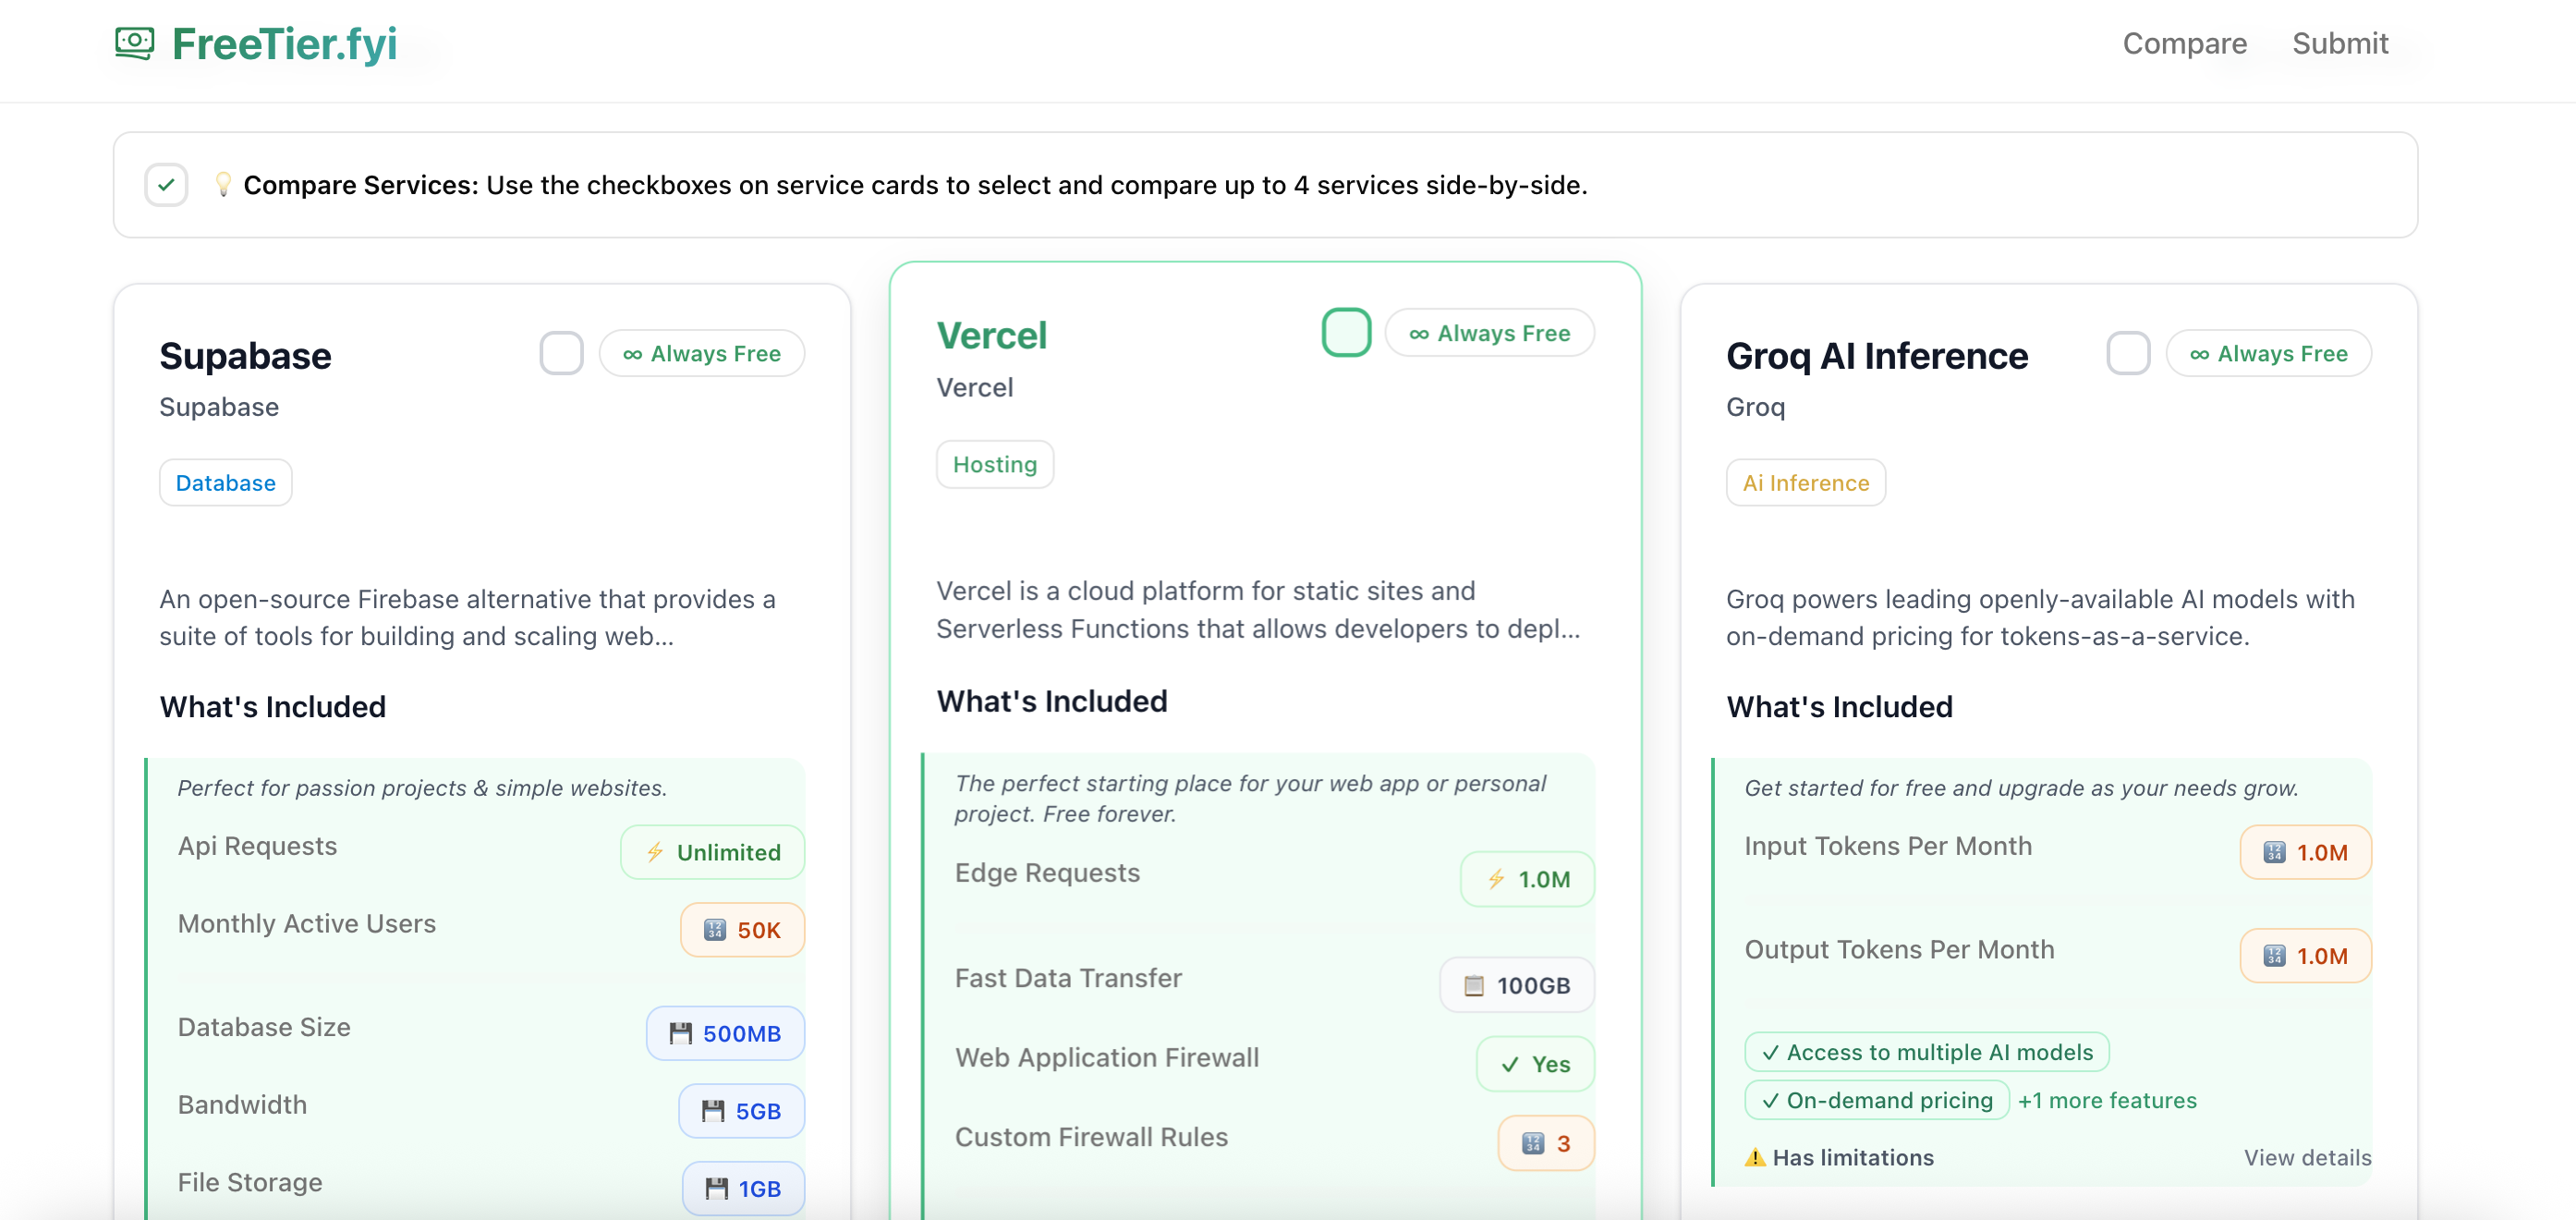
Task: Click the Has limitations warning icon
Action: pos(1755,1157)
